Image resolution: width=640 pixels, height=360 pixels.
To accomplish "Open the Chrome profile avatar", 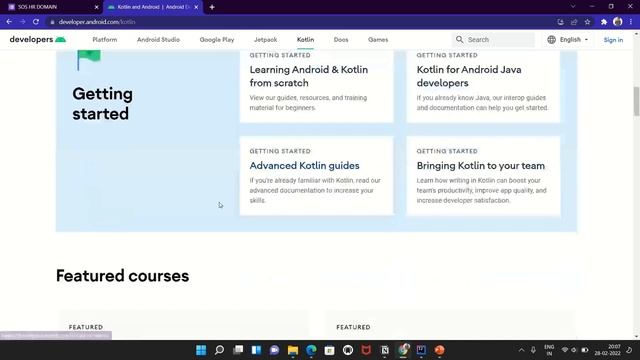I will (618, 22).
